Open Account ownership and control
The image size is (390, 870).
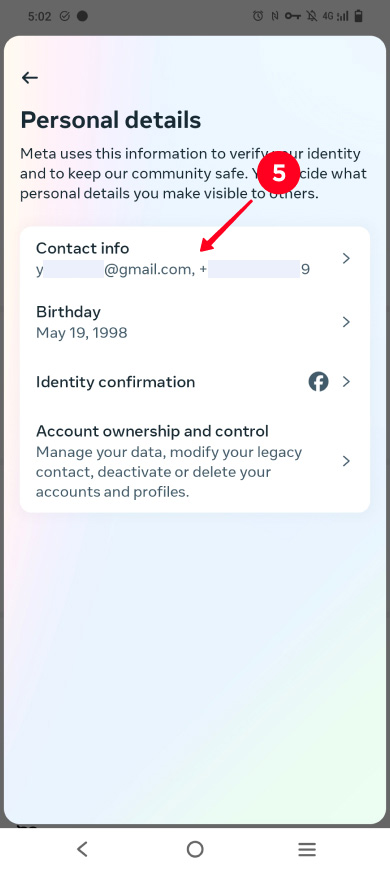[195, 461]
